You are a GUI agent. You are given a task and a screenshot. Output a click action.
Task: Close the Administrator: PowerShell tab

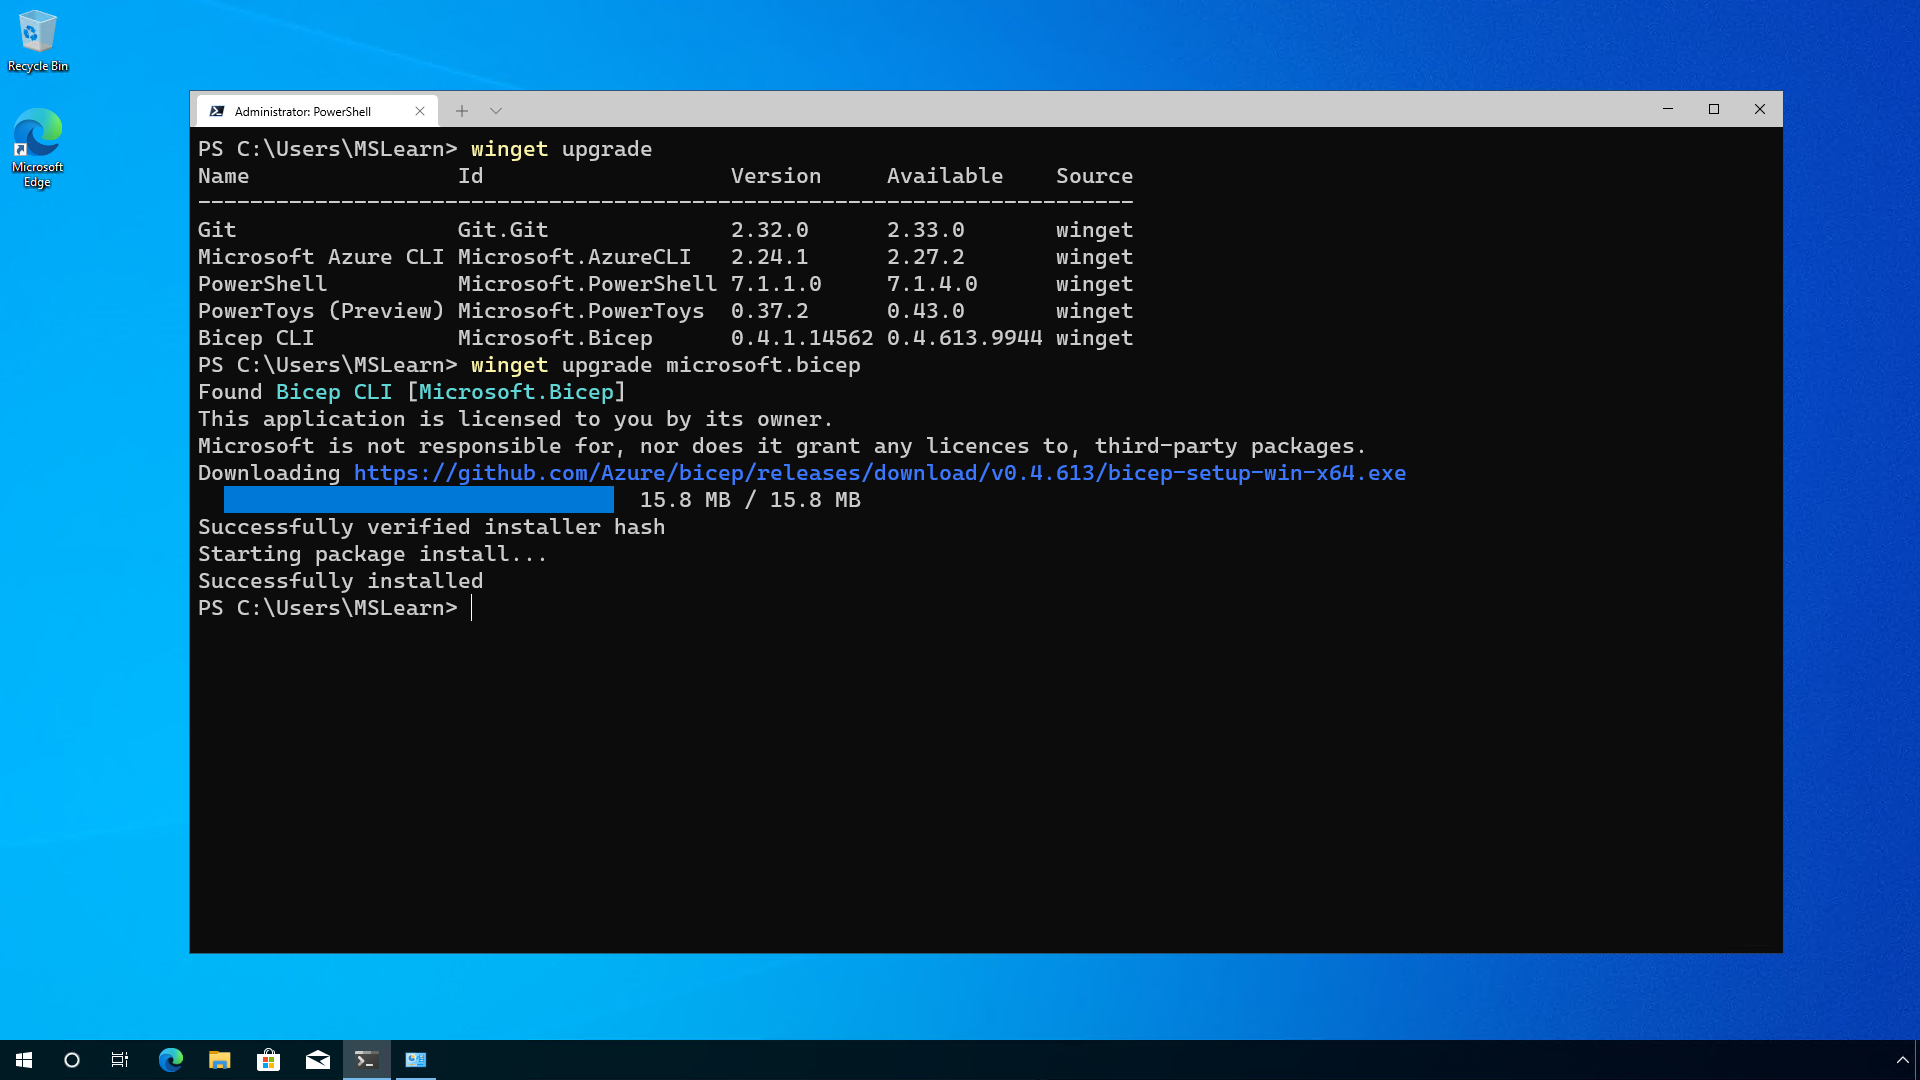pos(420,110)
